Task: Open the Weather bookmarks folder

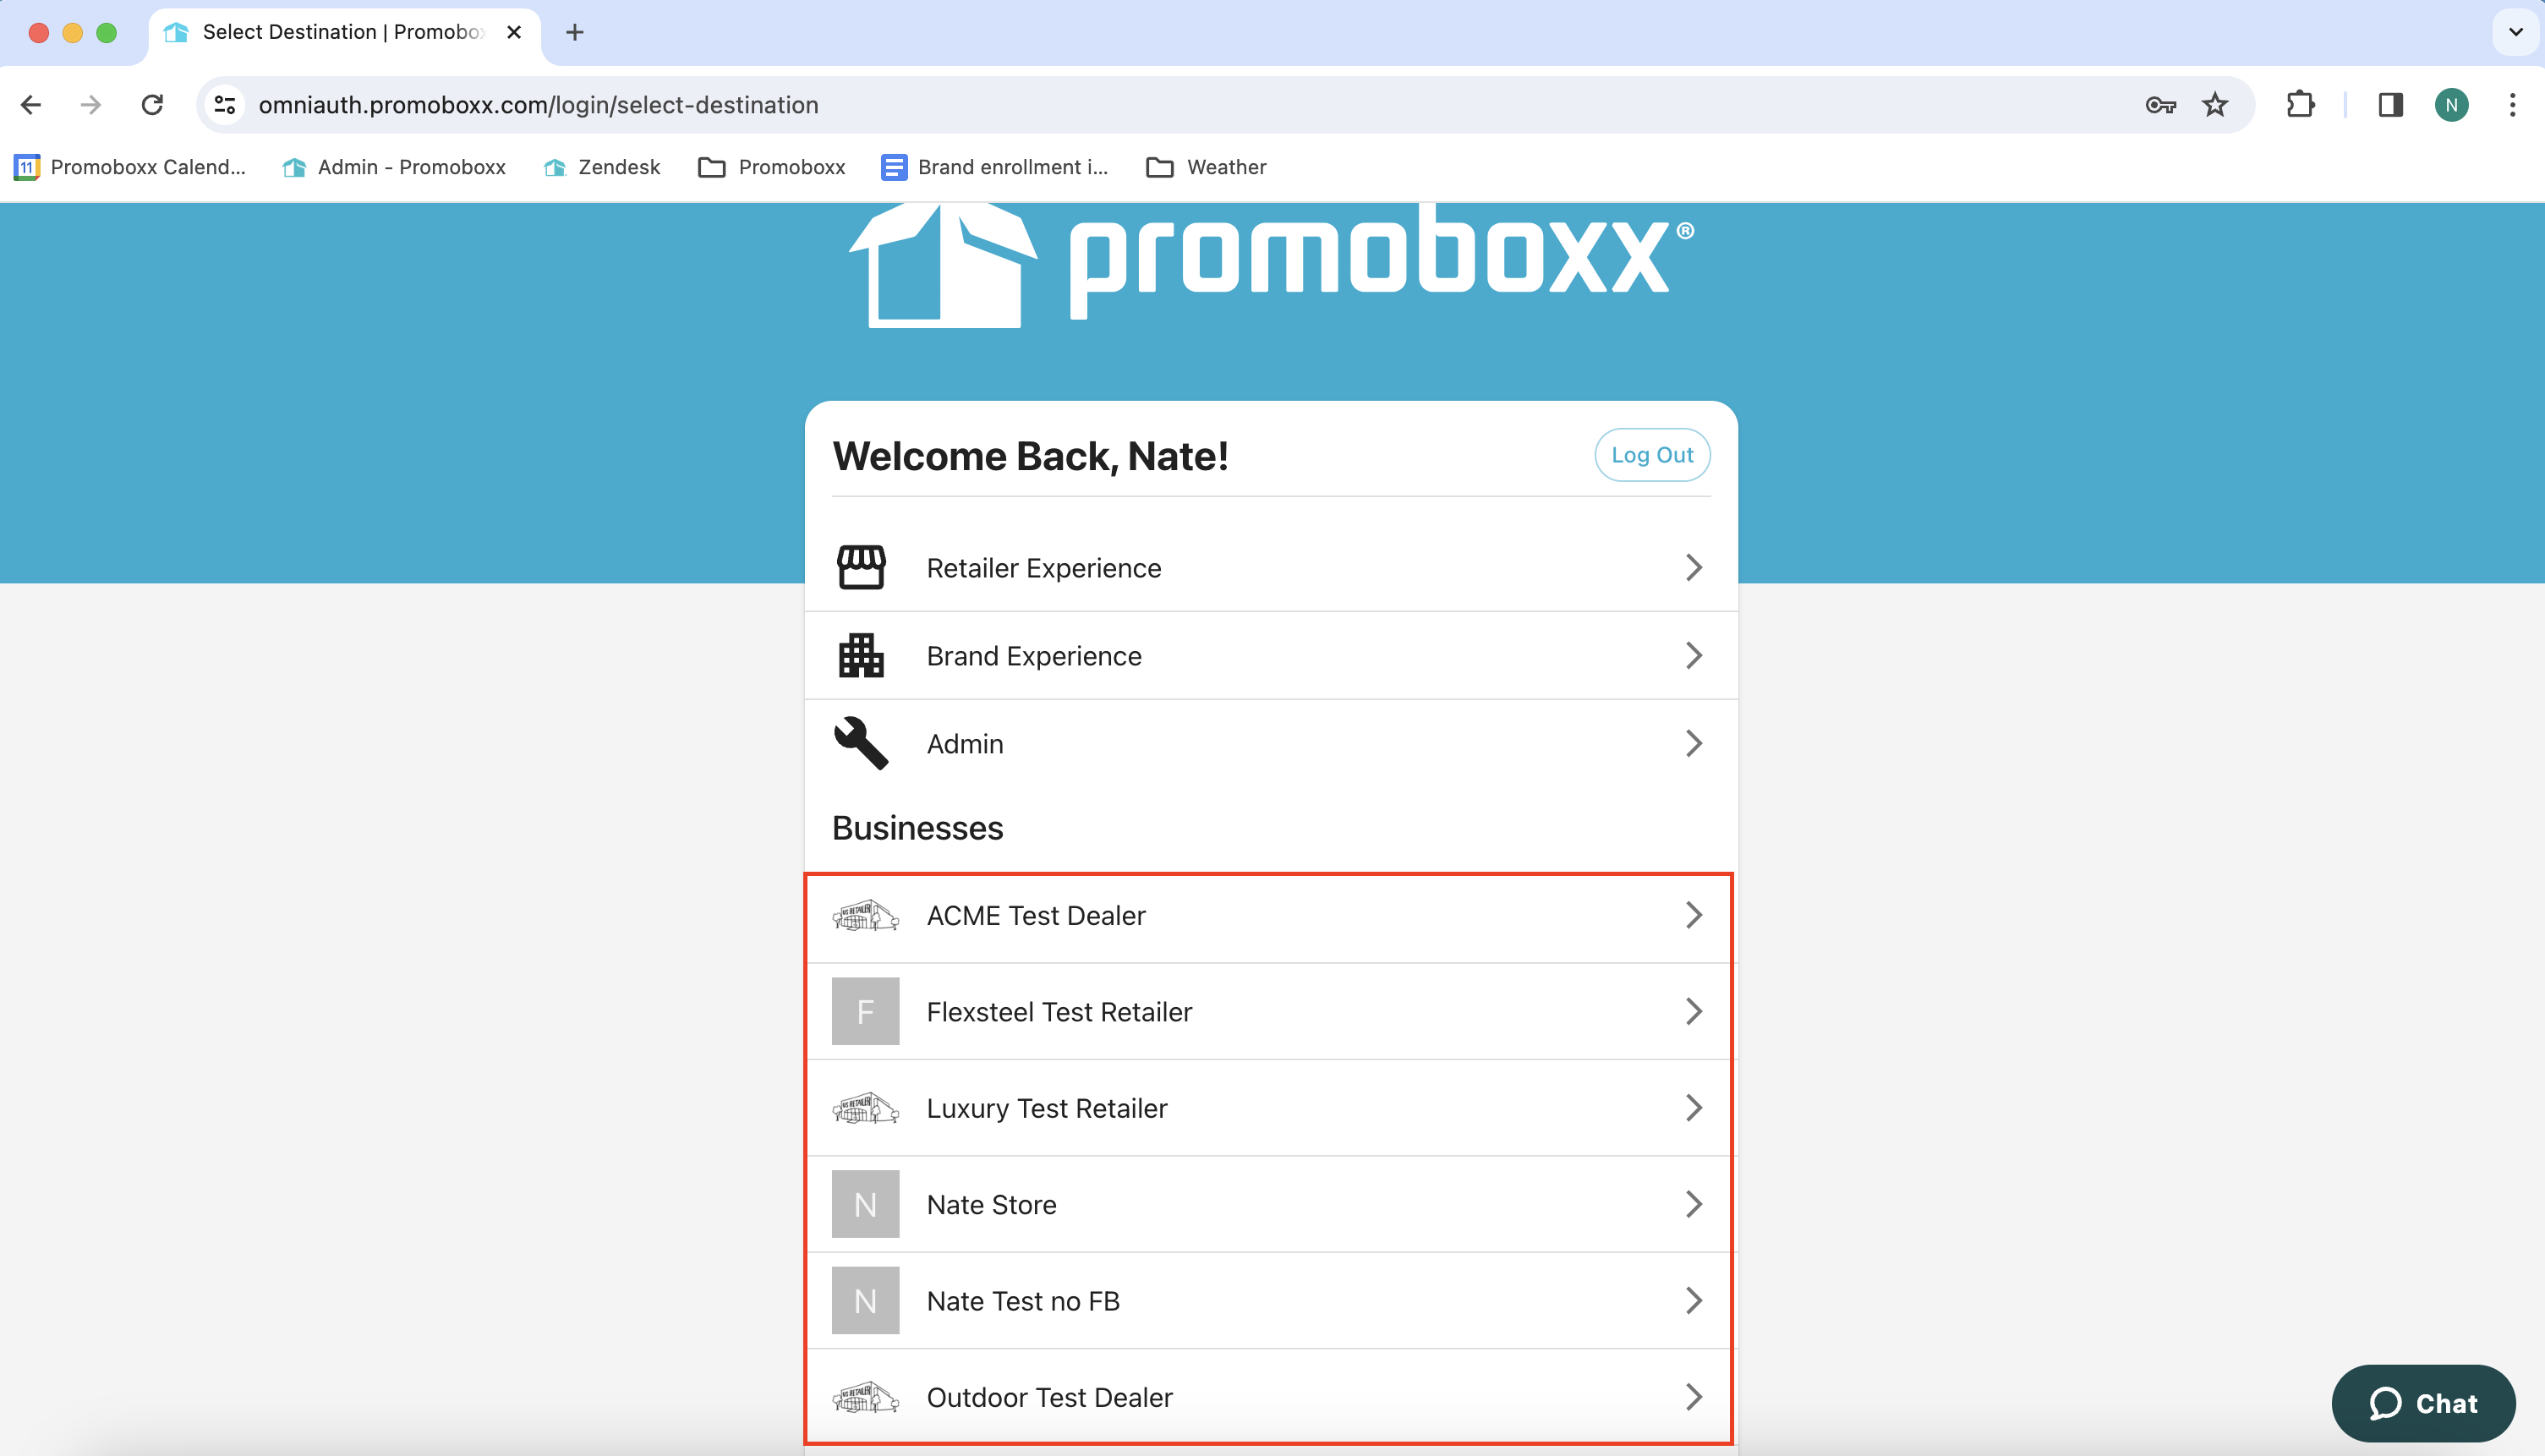Action: point(1207,167)
